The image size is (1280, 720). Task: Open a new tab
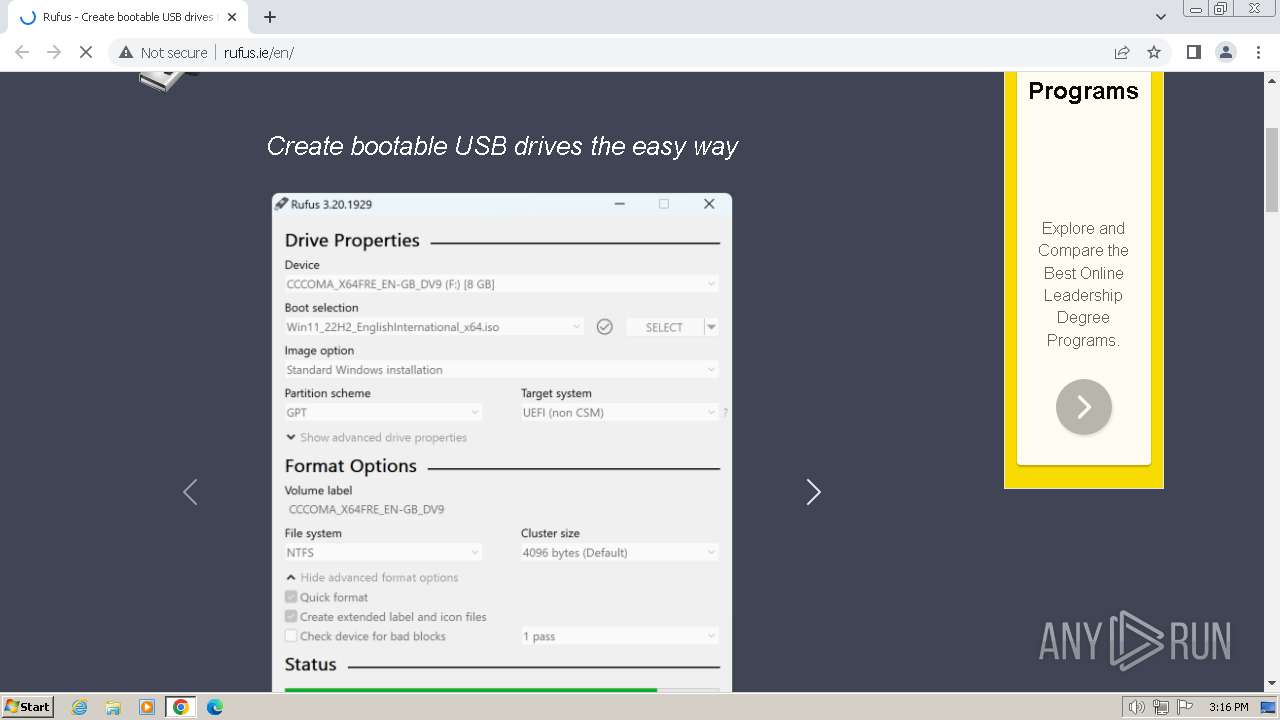point(270,17)
